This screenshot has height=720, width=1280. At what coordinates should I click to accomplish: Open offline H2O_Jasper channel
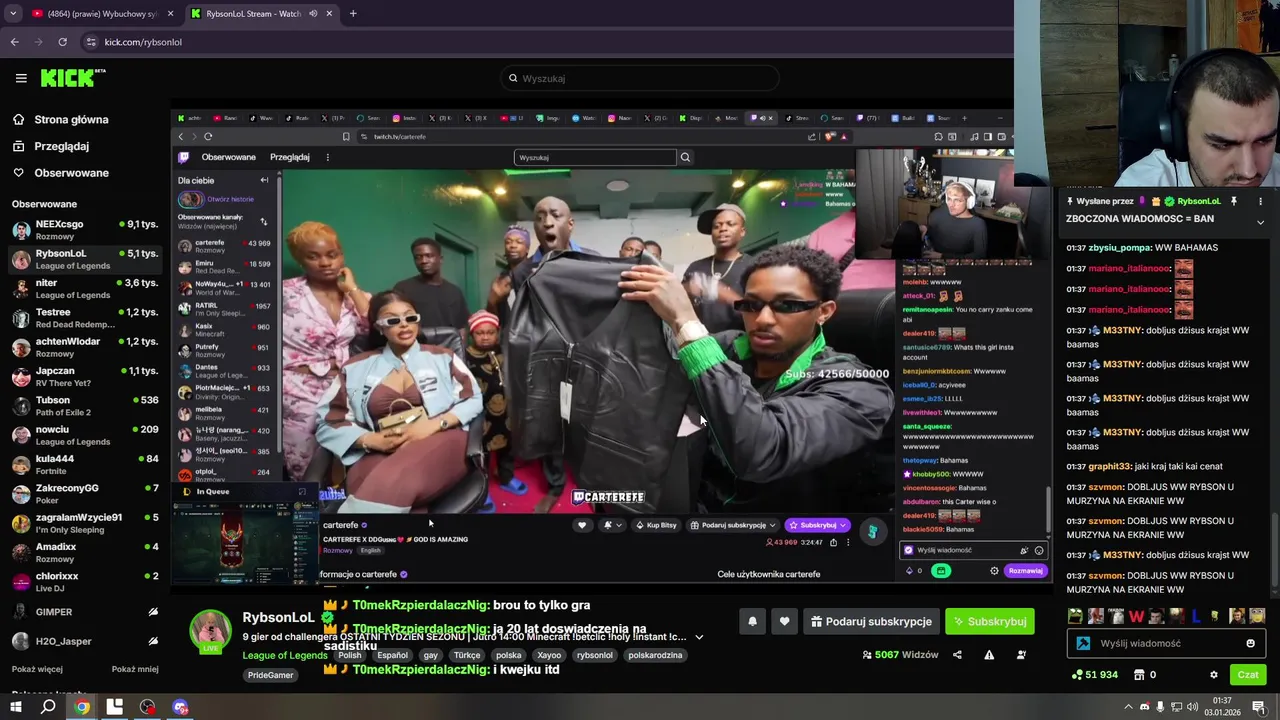click(85, 641)
